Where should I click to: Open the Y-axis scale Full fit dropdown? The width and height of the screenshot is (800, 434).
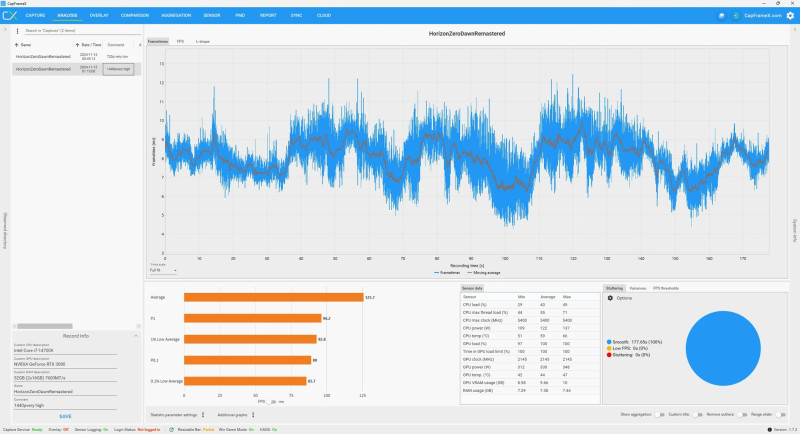163,270
